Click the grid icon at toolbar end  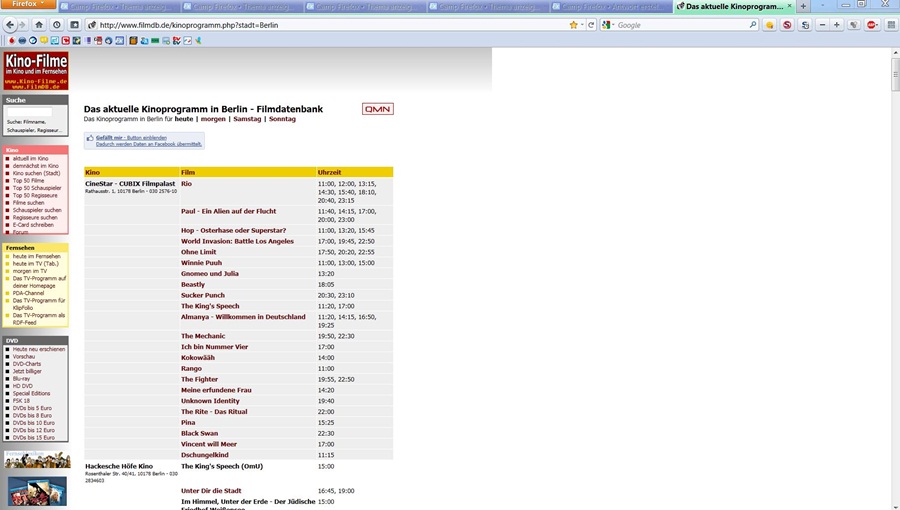click(x=891, y=25)
